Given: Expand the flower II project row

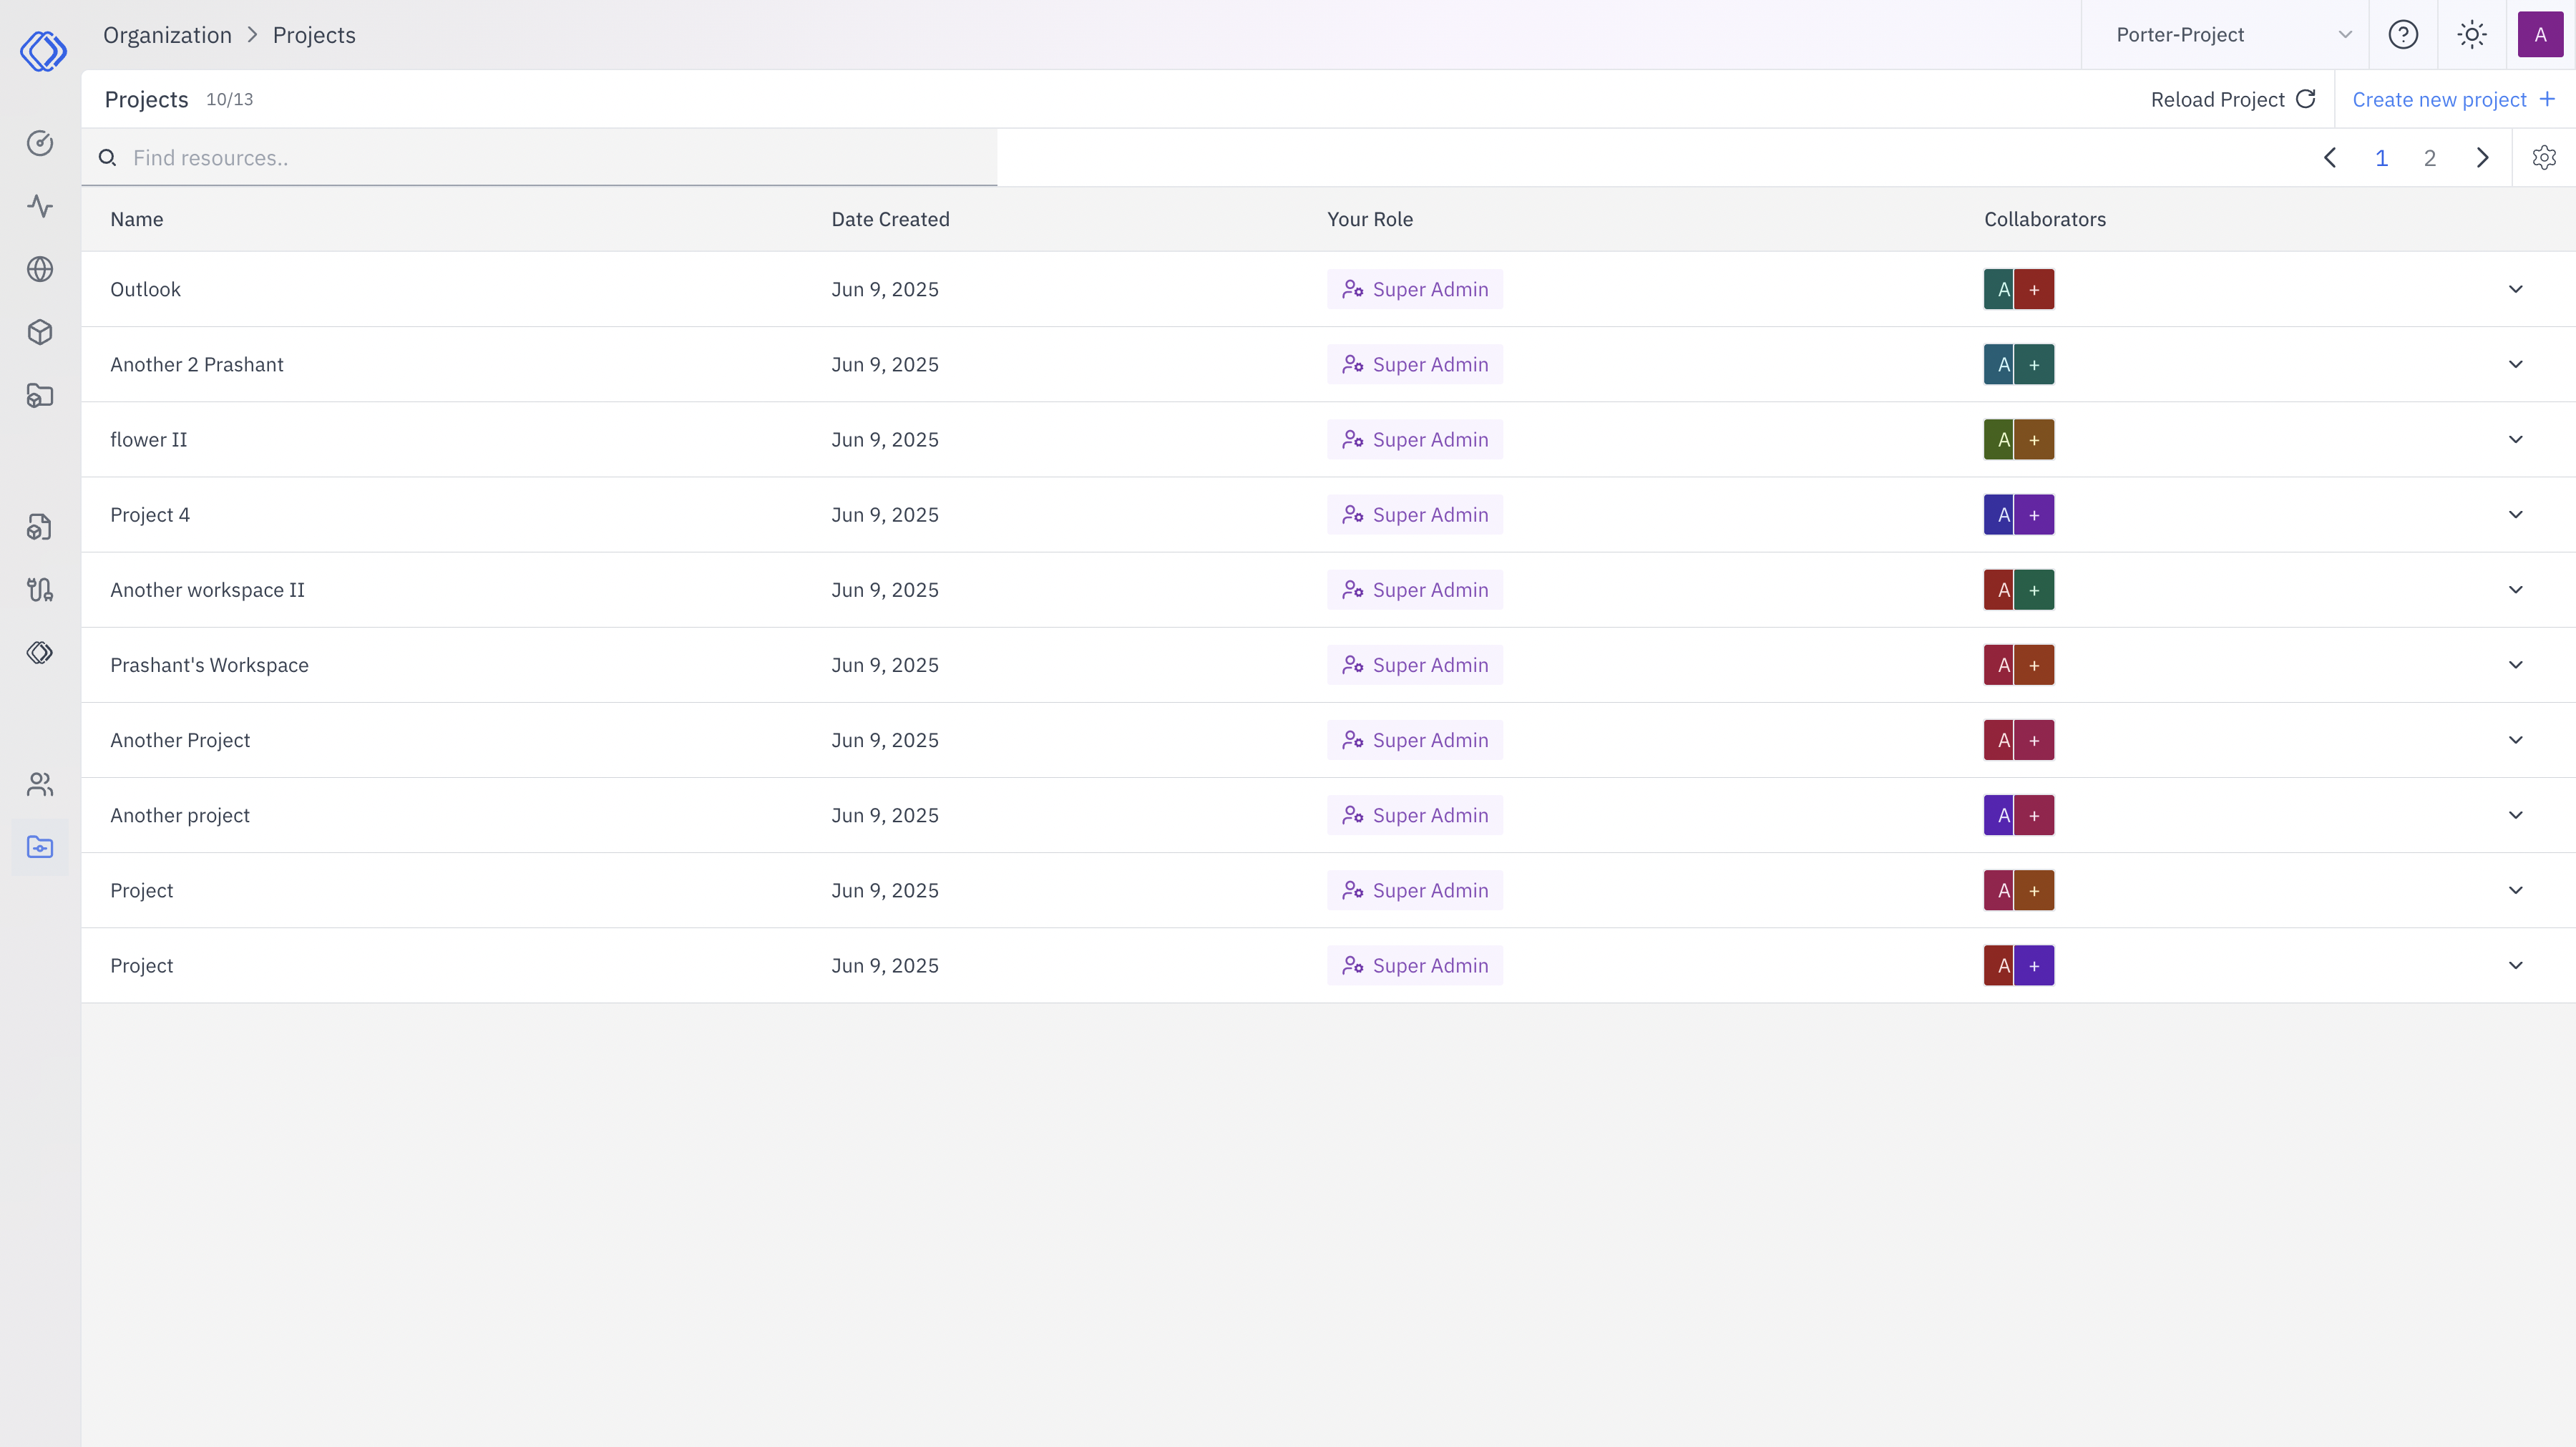Looking at the screenshot, I should [2516, 439].
